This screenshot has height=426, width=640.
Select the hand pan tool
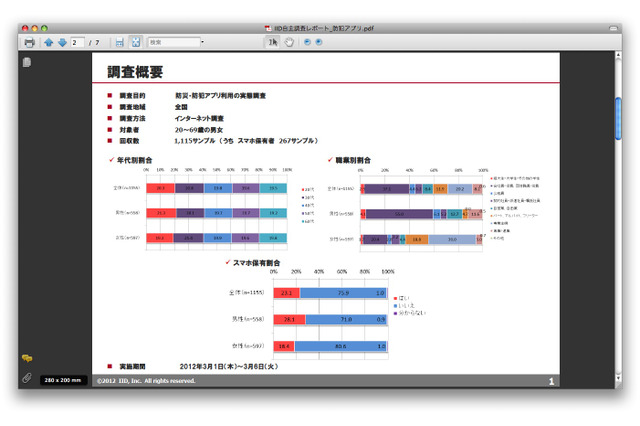click(289, 42)
